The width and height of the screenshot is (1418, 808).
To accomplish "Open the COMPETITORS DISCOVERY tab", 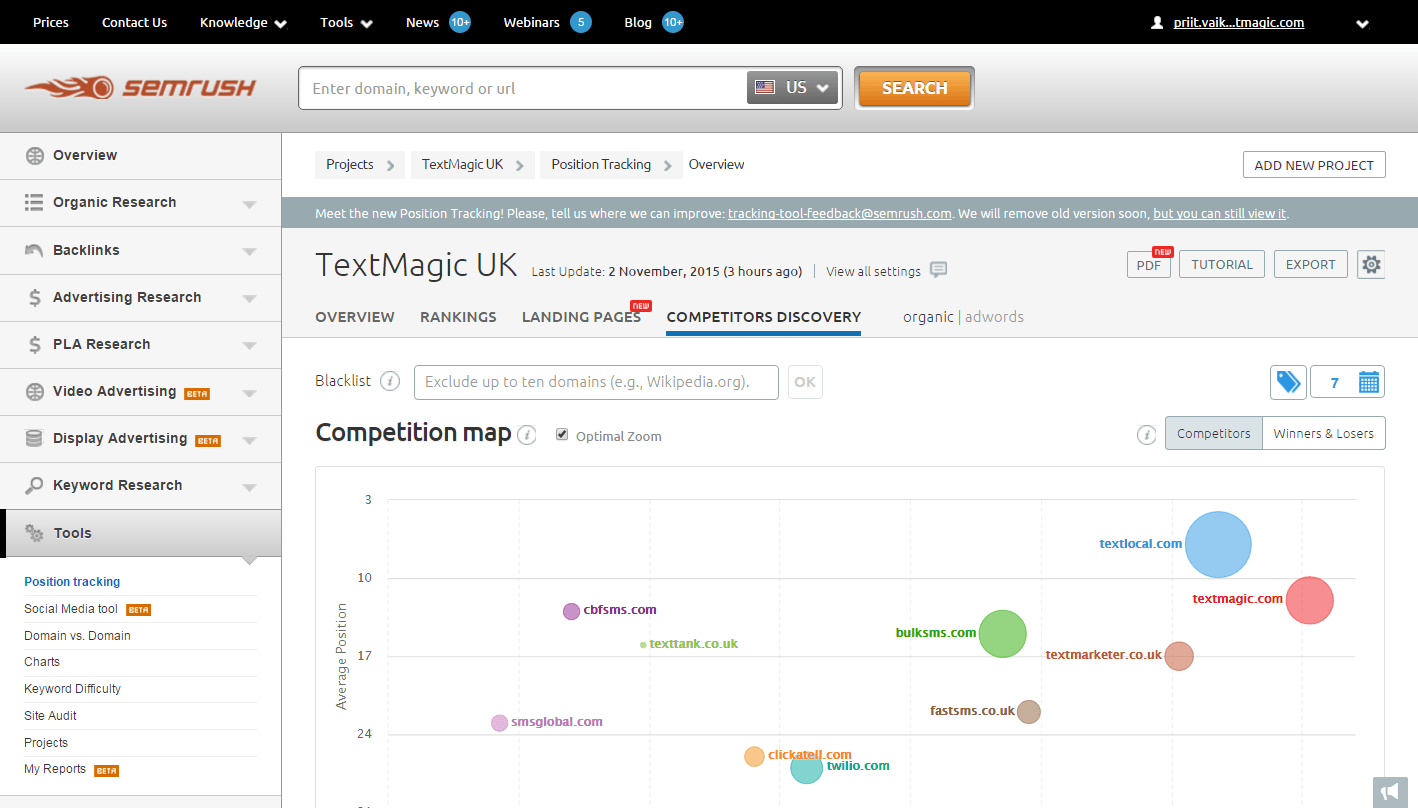I will (764, 317).
